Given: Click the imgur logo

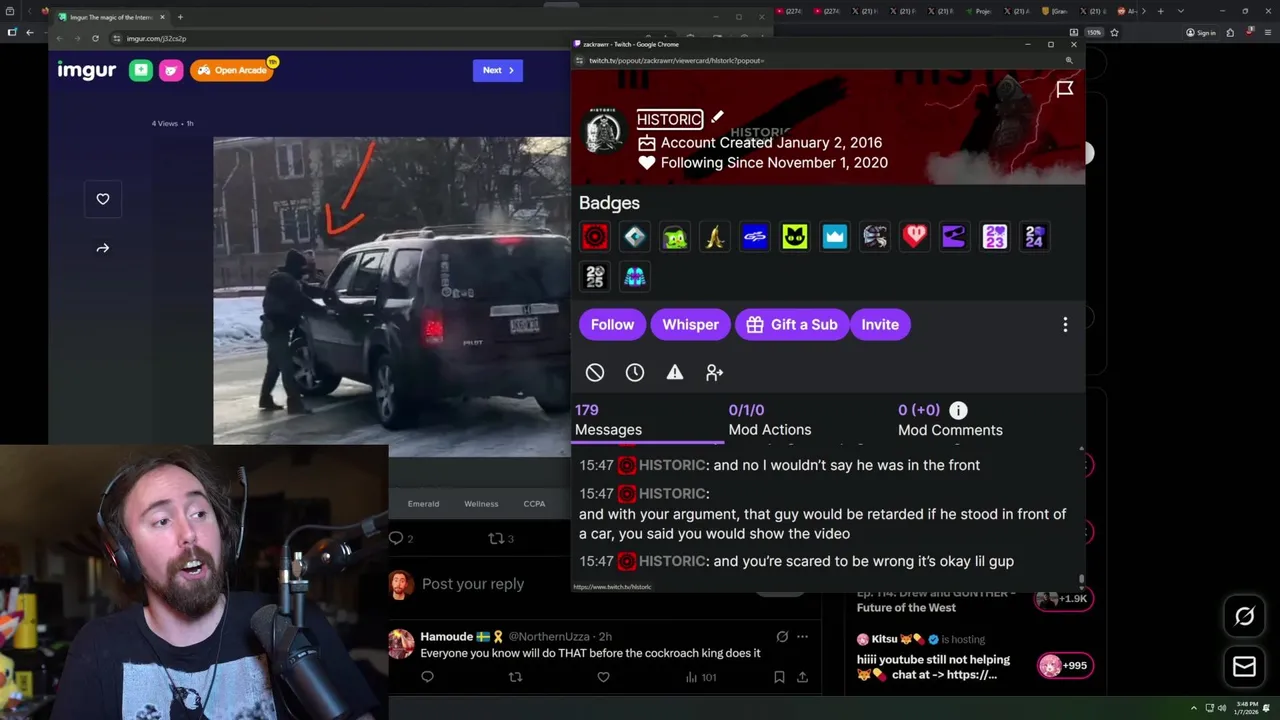Looking at the screenshot, I should [87, 70].
